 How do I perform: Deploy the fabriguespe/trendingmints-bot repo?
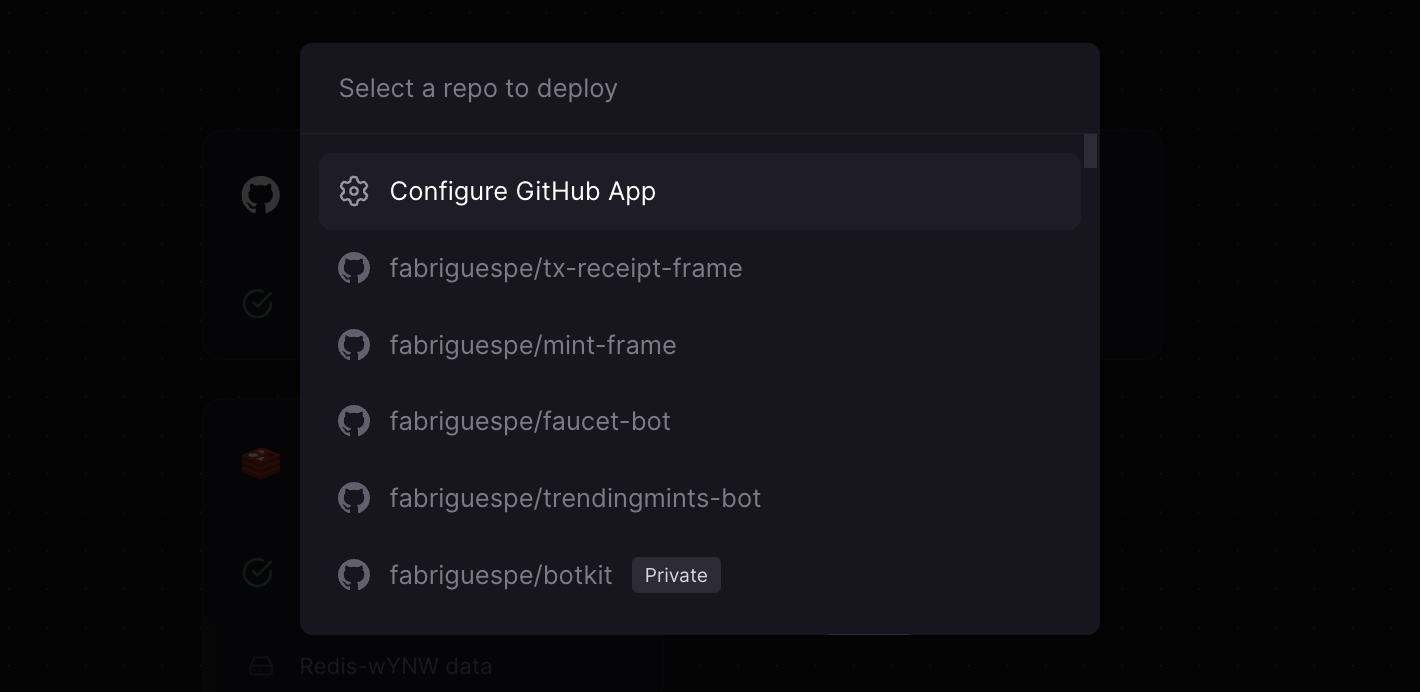(x=700, y=498)
